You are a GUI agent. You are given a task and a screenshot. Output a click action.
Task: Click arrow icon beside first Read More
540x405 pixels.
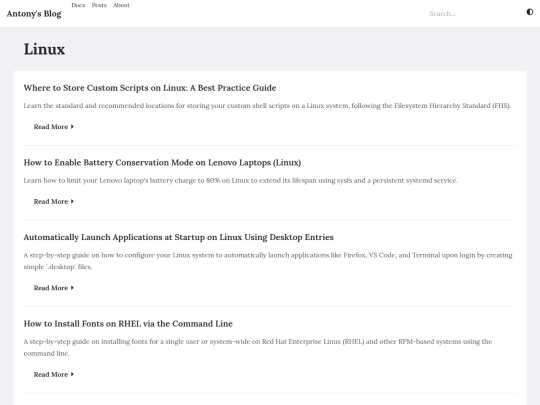click(72, 127)
